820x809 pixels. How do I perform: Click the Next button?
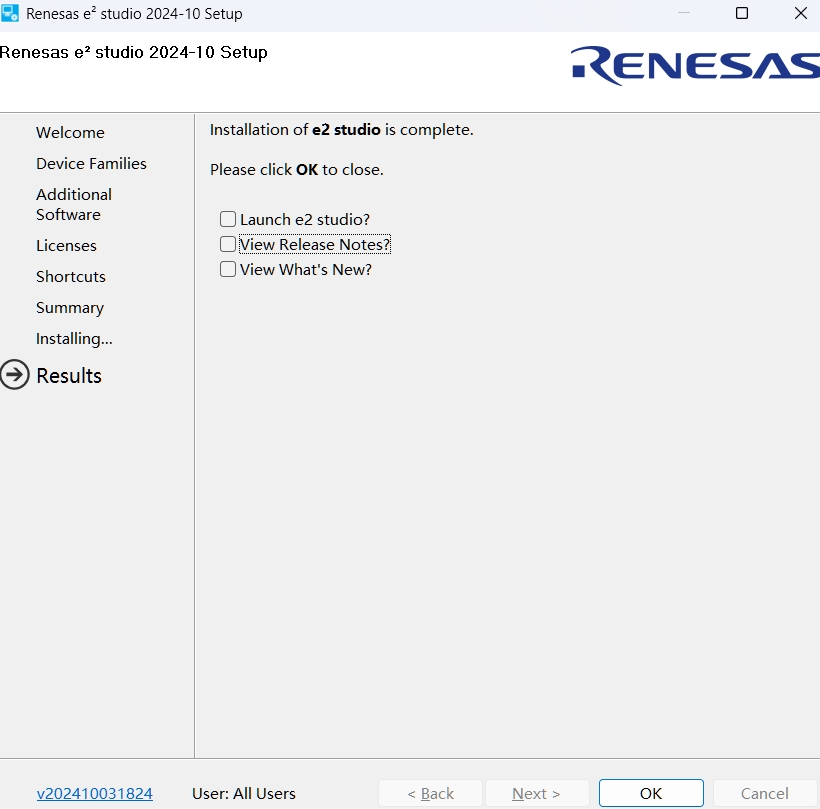point(536,793)
